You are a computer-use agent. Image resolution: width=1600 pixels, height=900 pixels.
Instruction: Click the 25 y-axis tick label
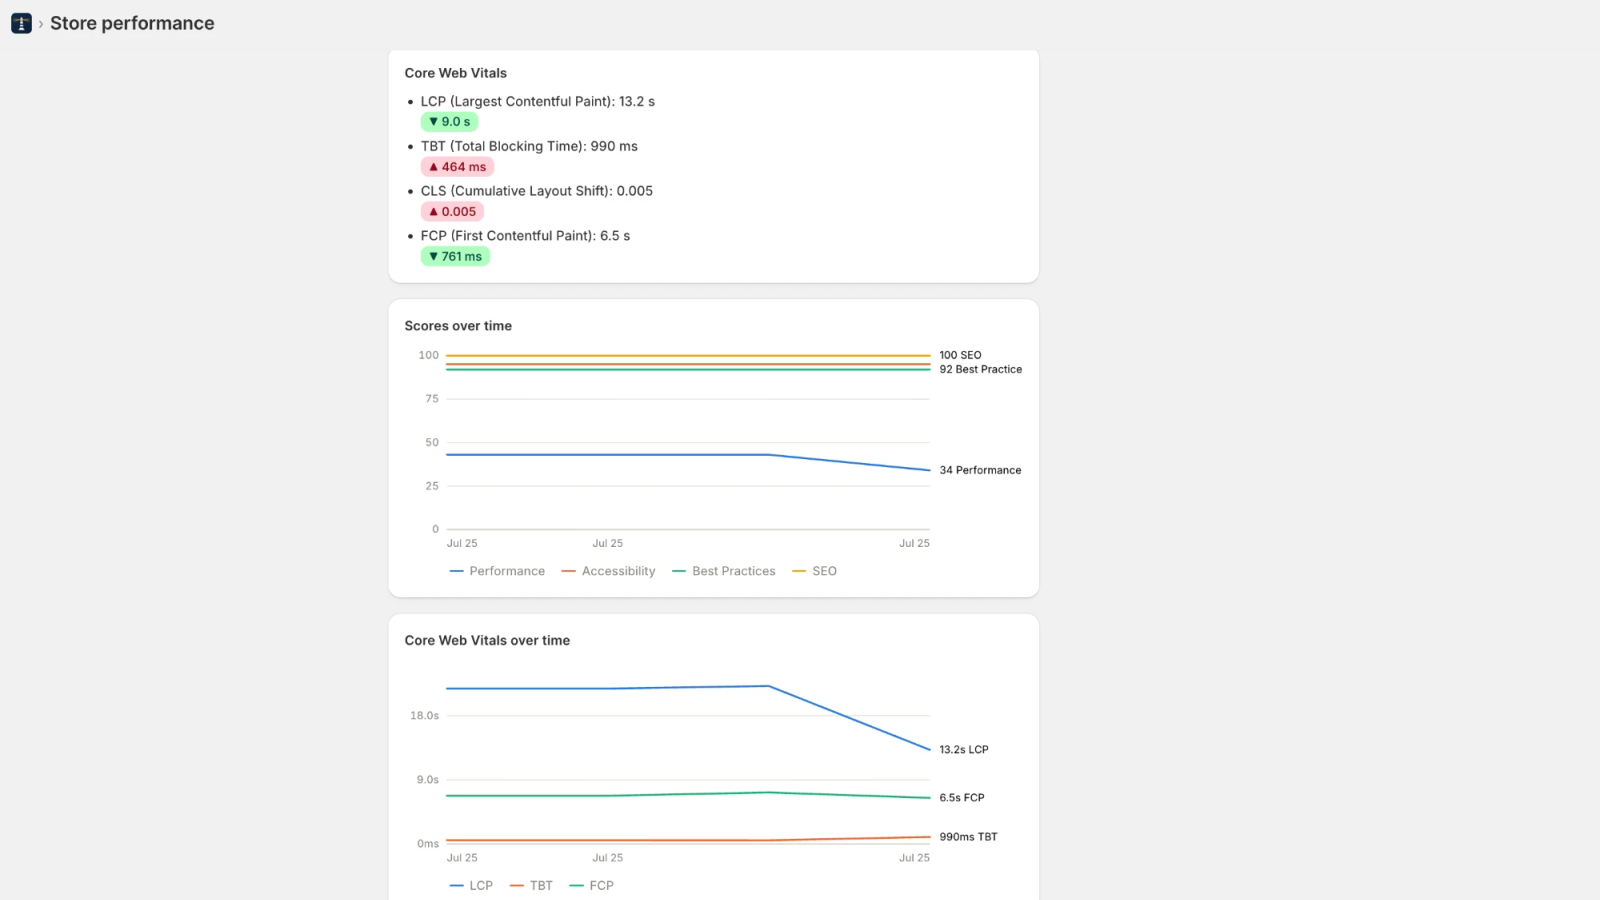(432, 486)
